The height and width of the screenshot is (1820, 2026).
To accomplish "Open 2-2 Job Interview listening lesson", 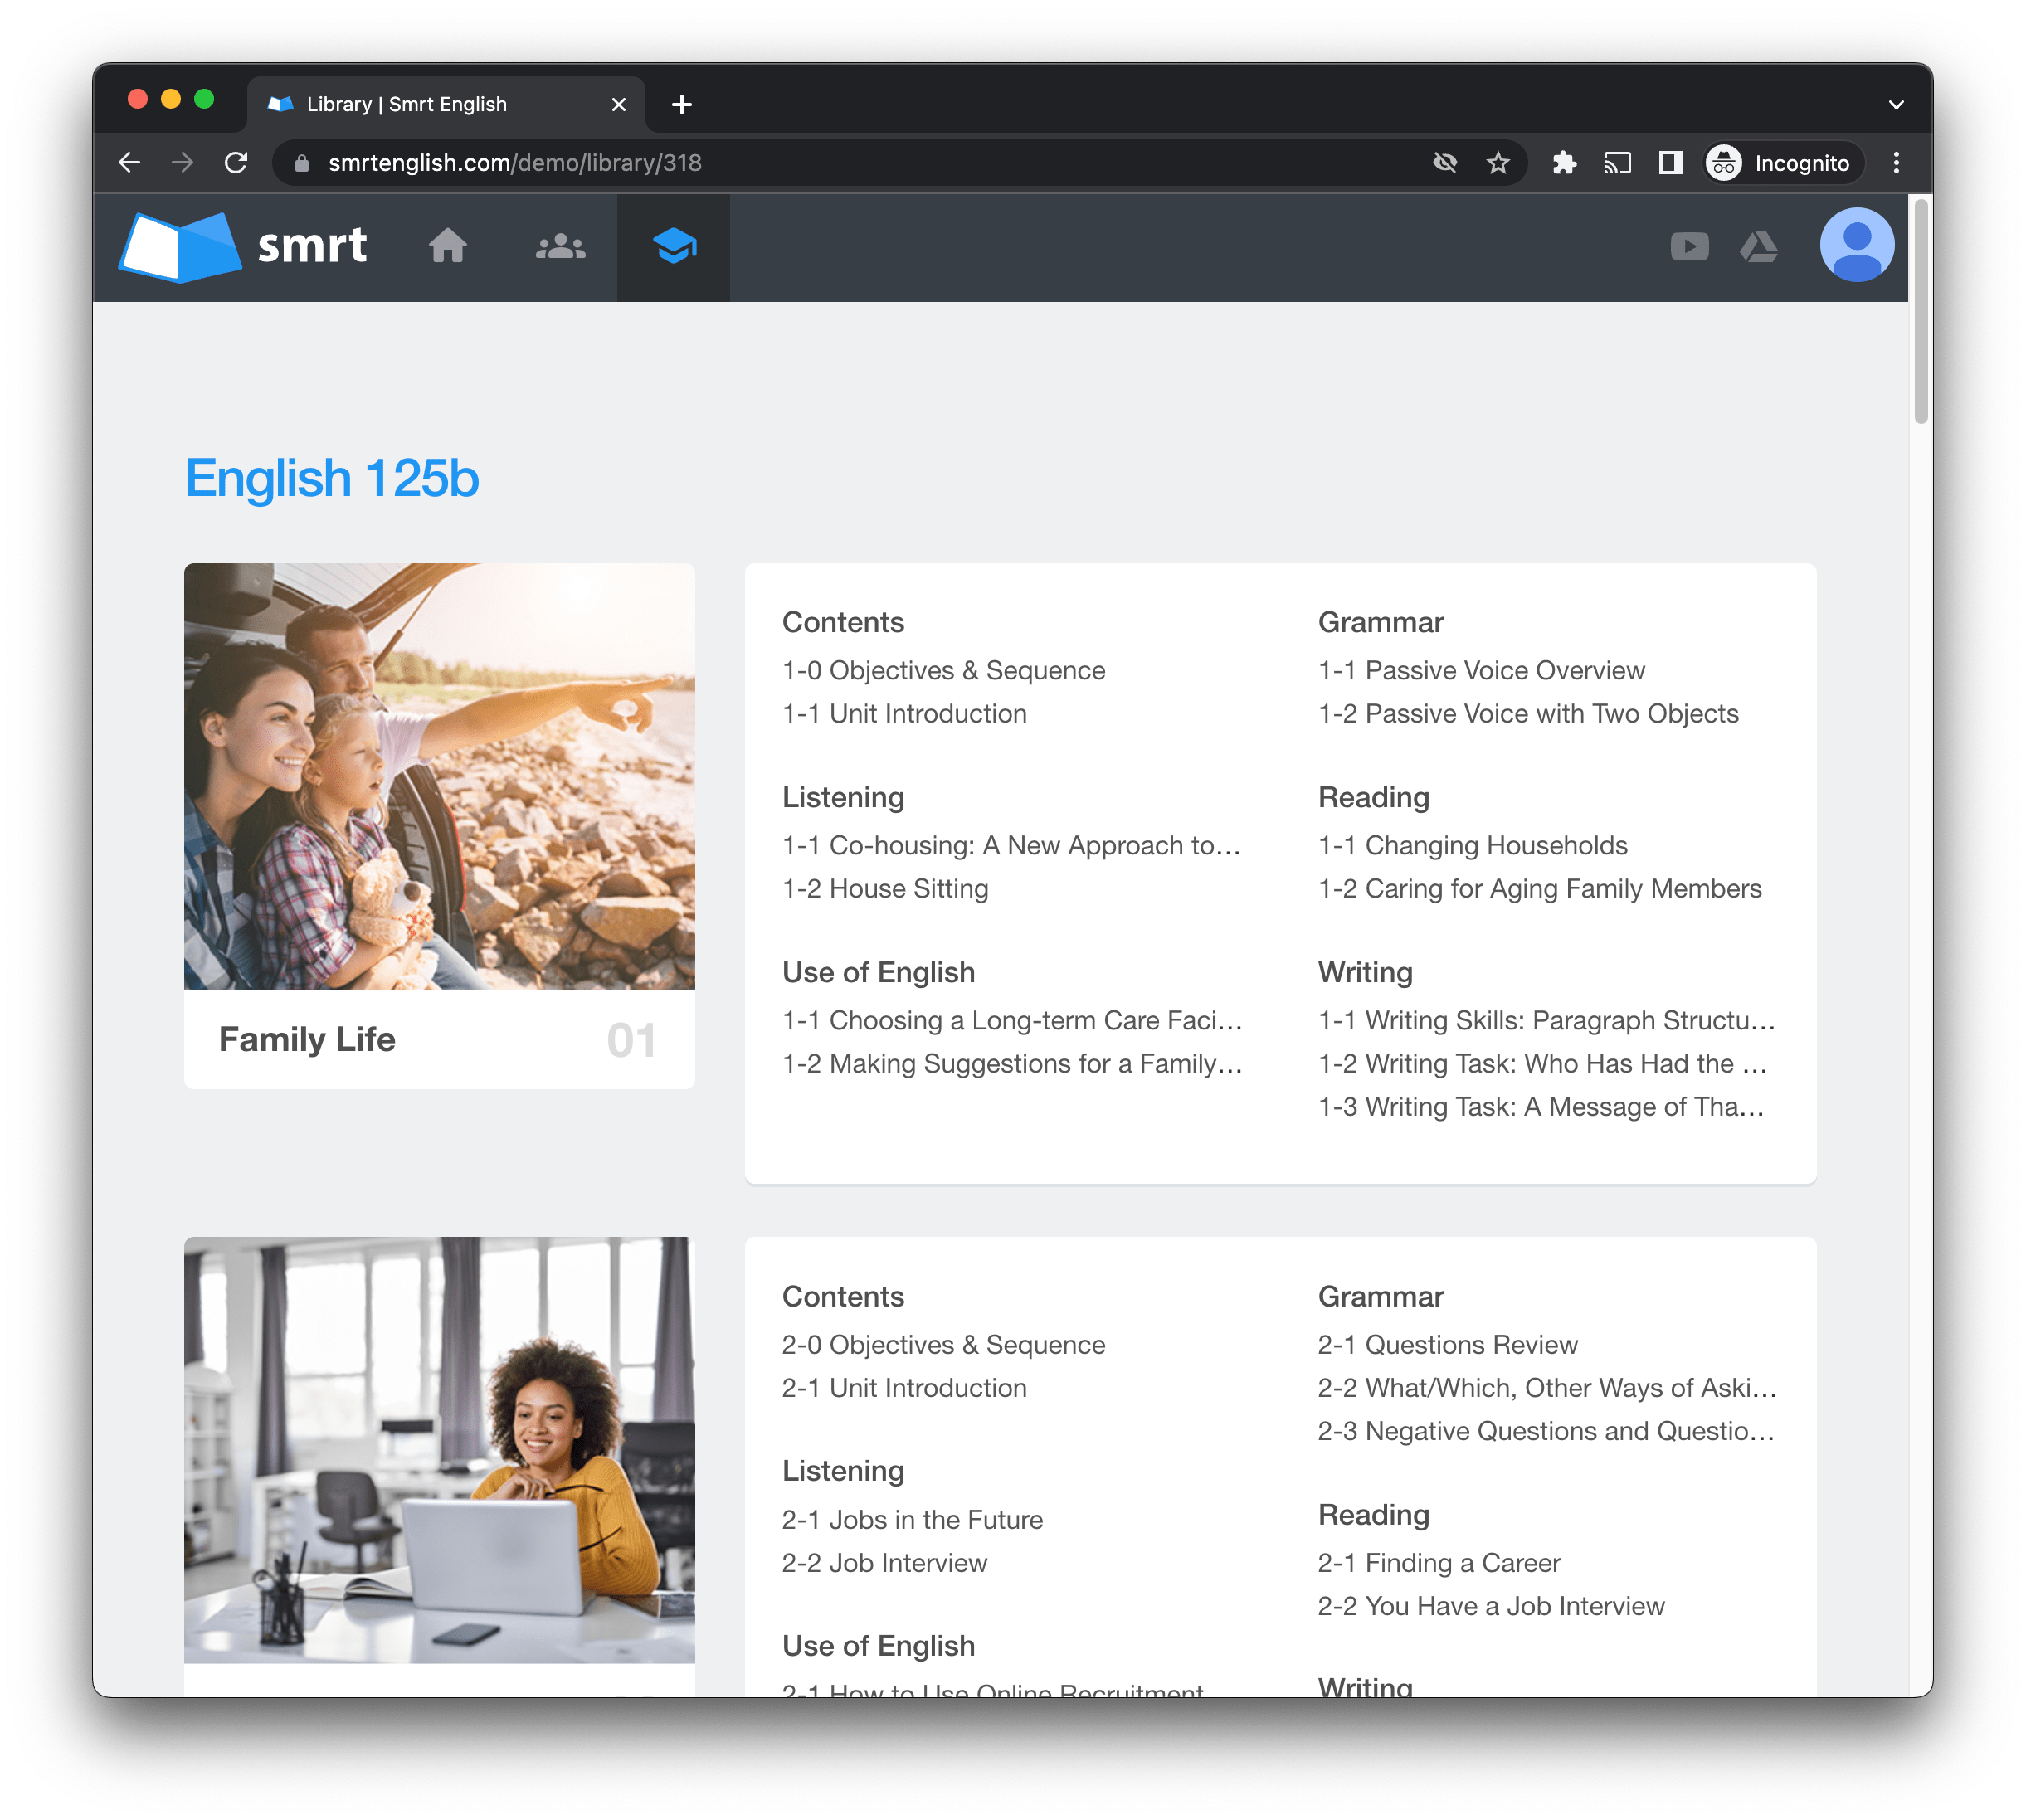I will point(884,1563).
